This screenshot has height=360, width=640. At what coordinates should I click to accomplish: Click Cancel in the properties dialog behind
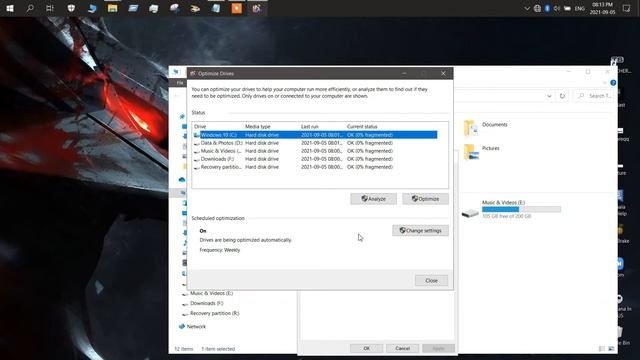pos(402,348)
